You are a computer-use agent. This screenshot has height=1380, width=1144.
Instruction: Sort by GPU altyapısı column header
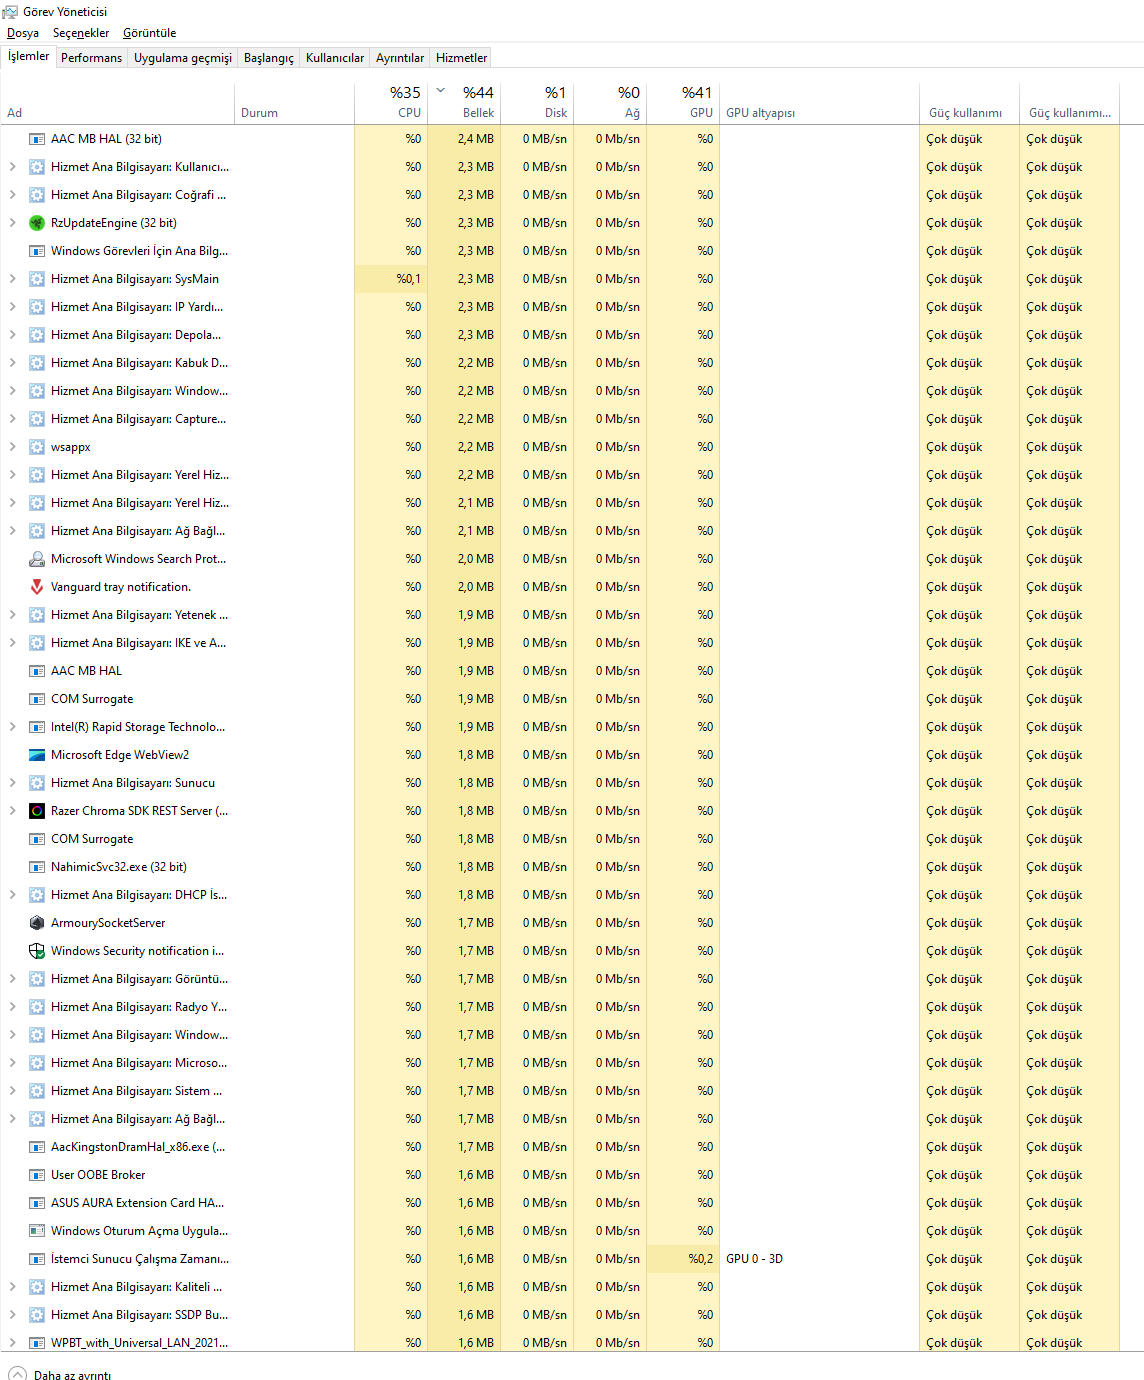click(819, 102)
